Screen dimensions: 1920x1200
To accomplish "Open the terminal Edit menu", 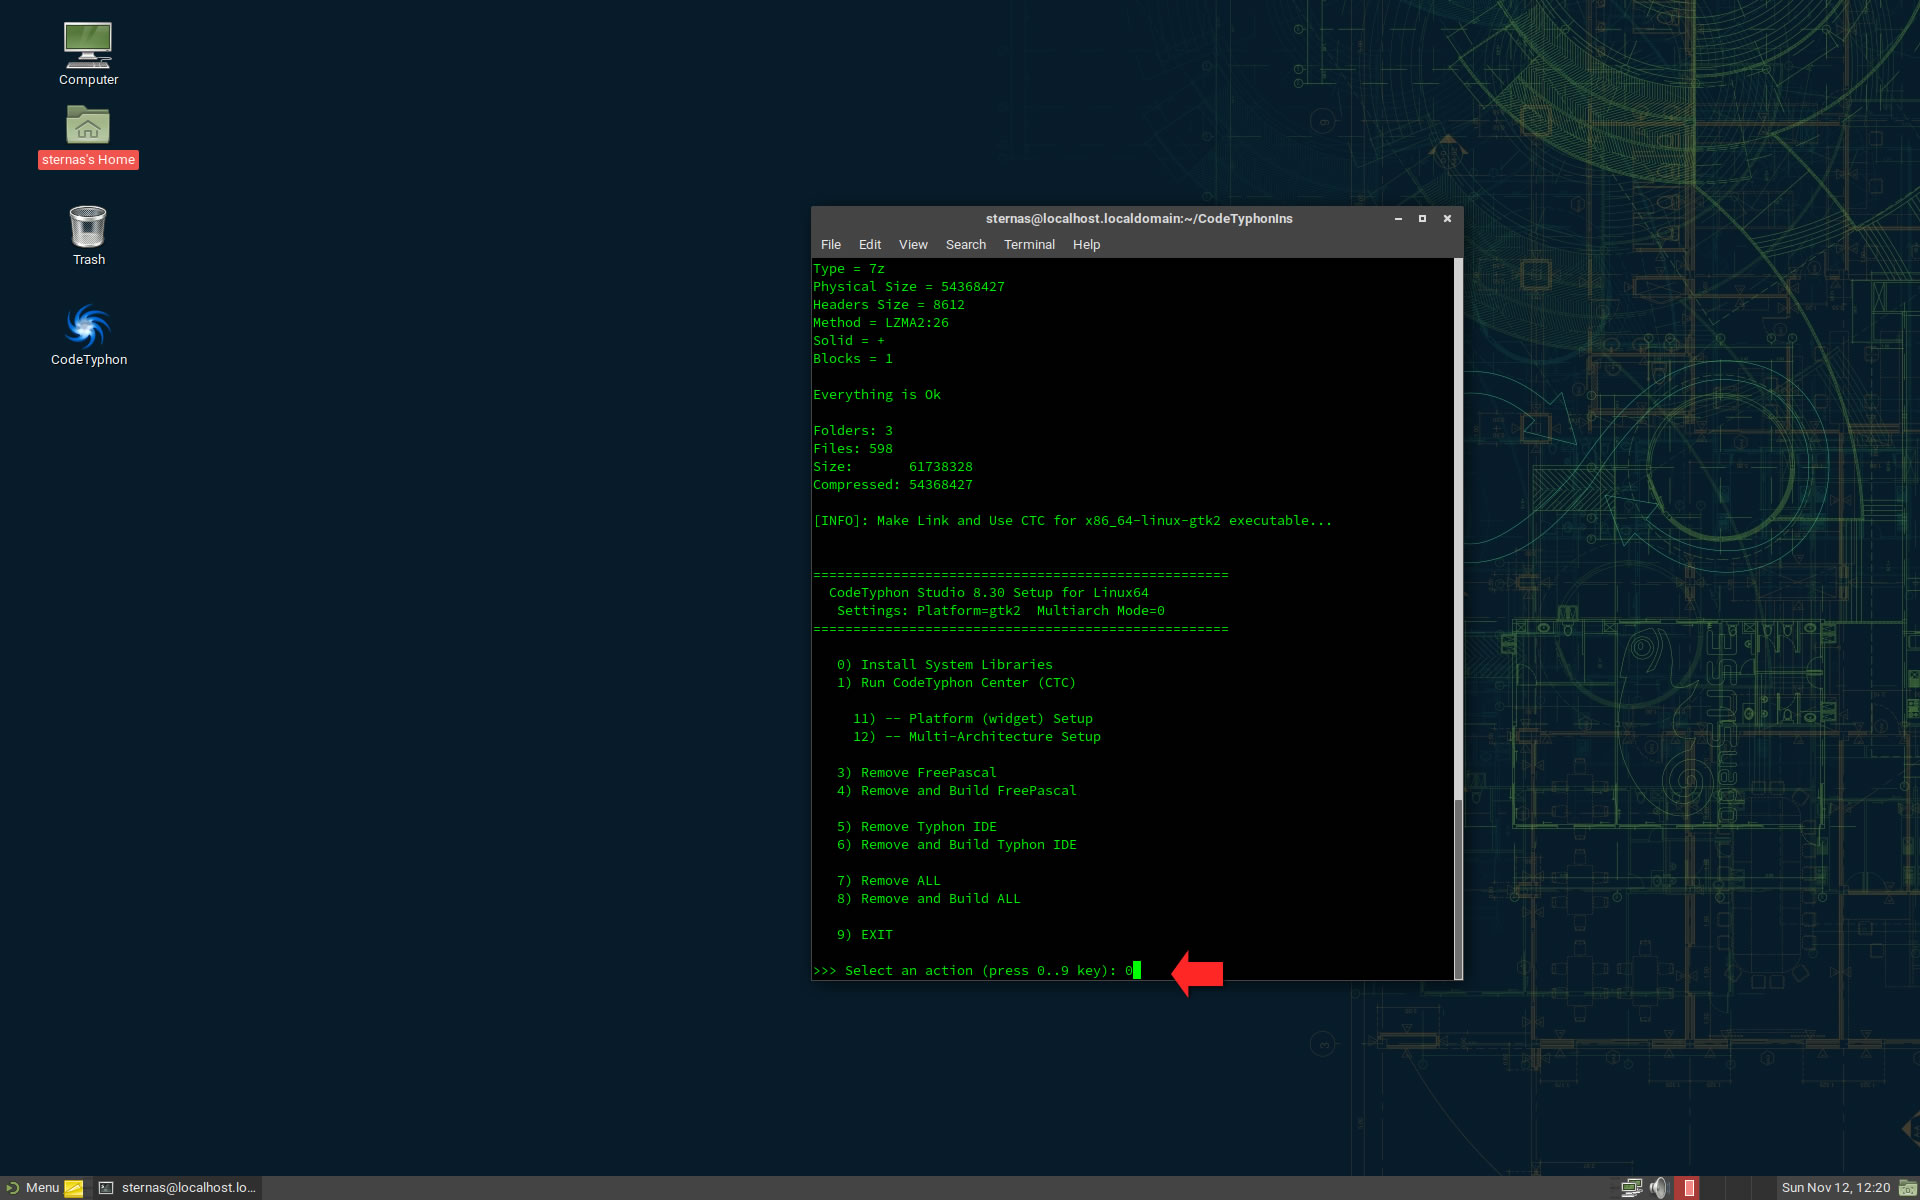I will point(870,245).
